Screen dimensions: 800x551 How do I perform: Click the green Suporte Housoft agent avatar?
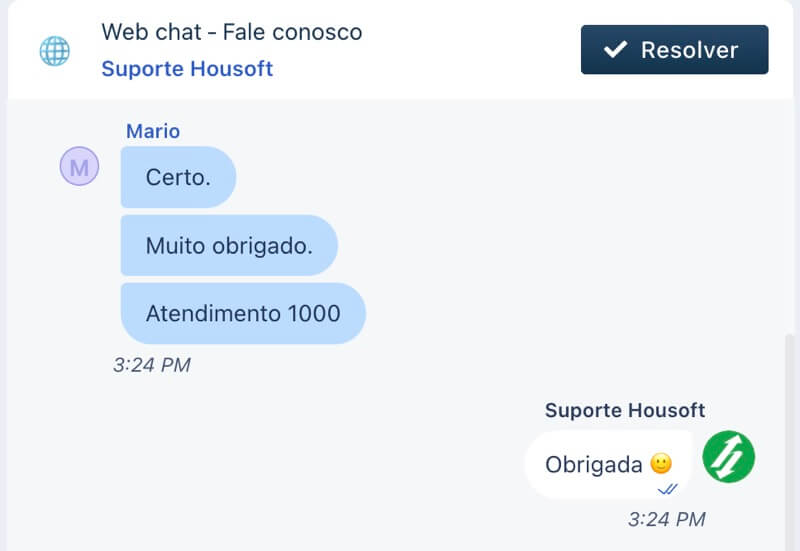point(728,457)
